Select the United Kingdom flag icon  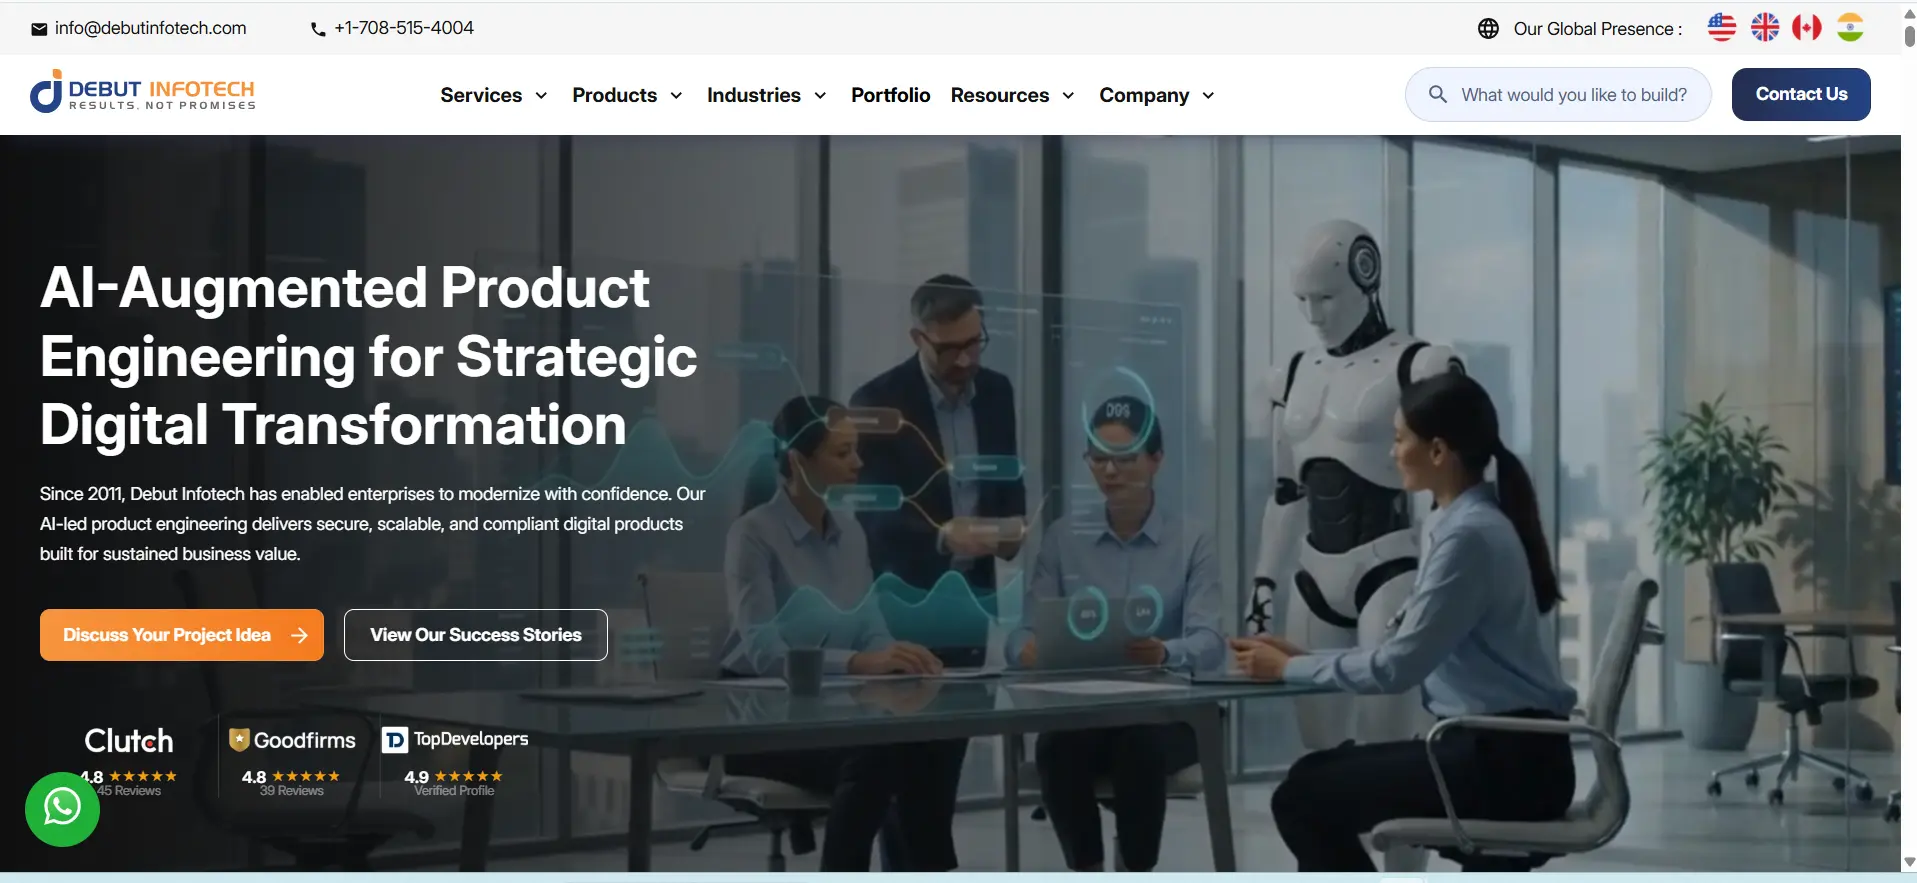click(1765, 28)
